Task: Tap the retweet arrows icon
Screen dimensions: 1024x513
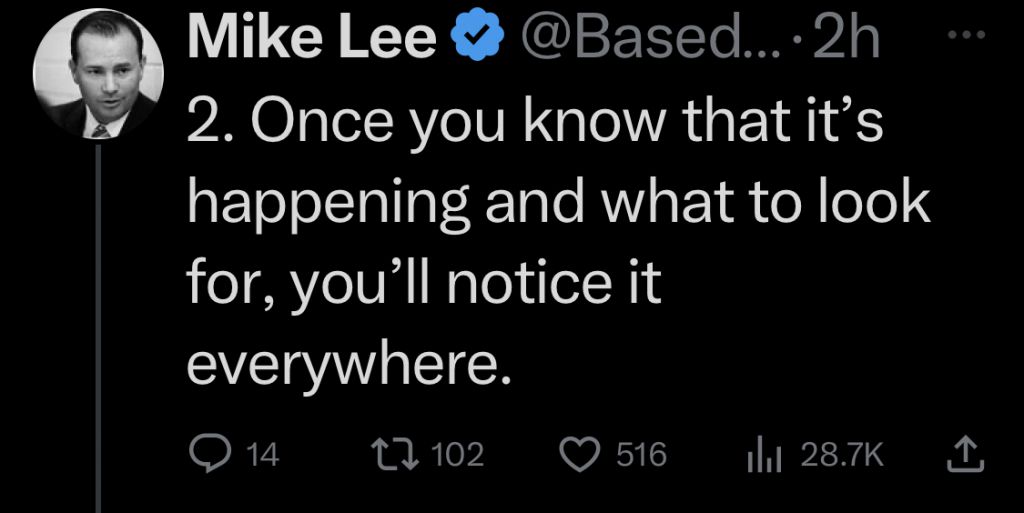Action: (392, 454)
